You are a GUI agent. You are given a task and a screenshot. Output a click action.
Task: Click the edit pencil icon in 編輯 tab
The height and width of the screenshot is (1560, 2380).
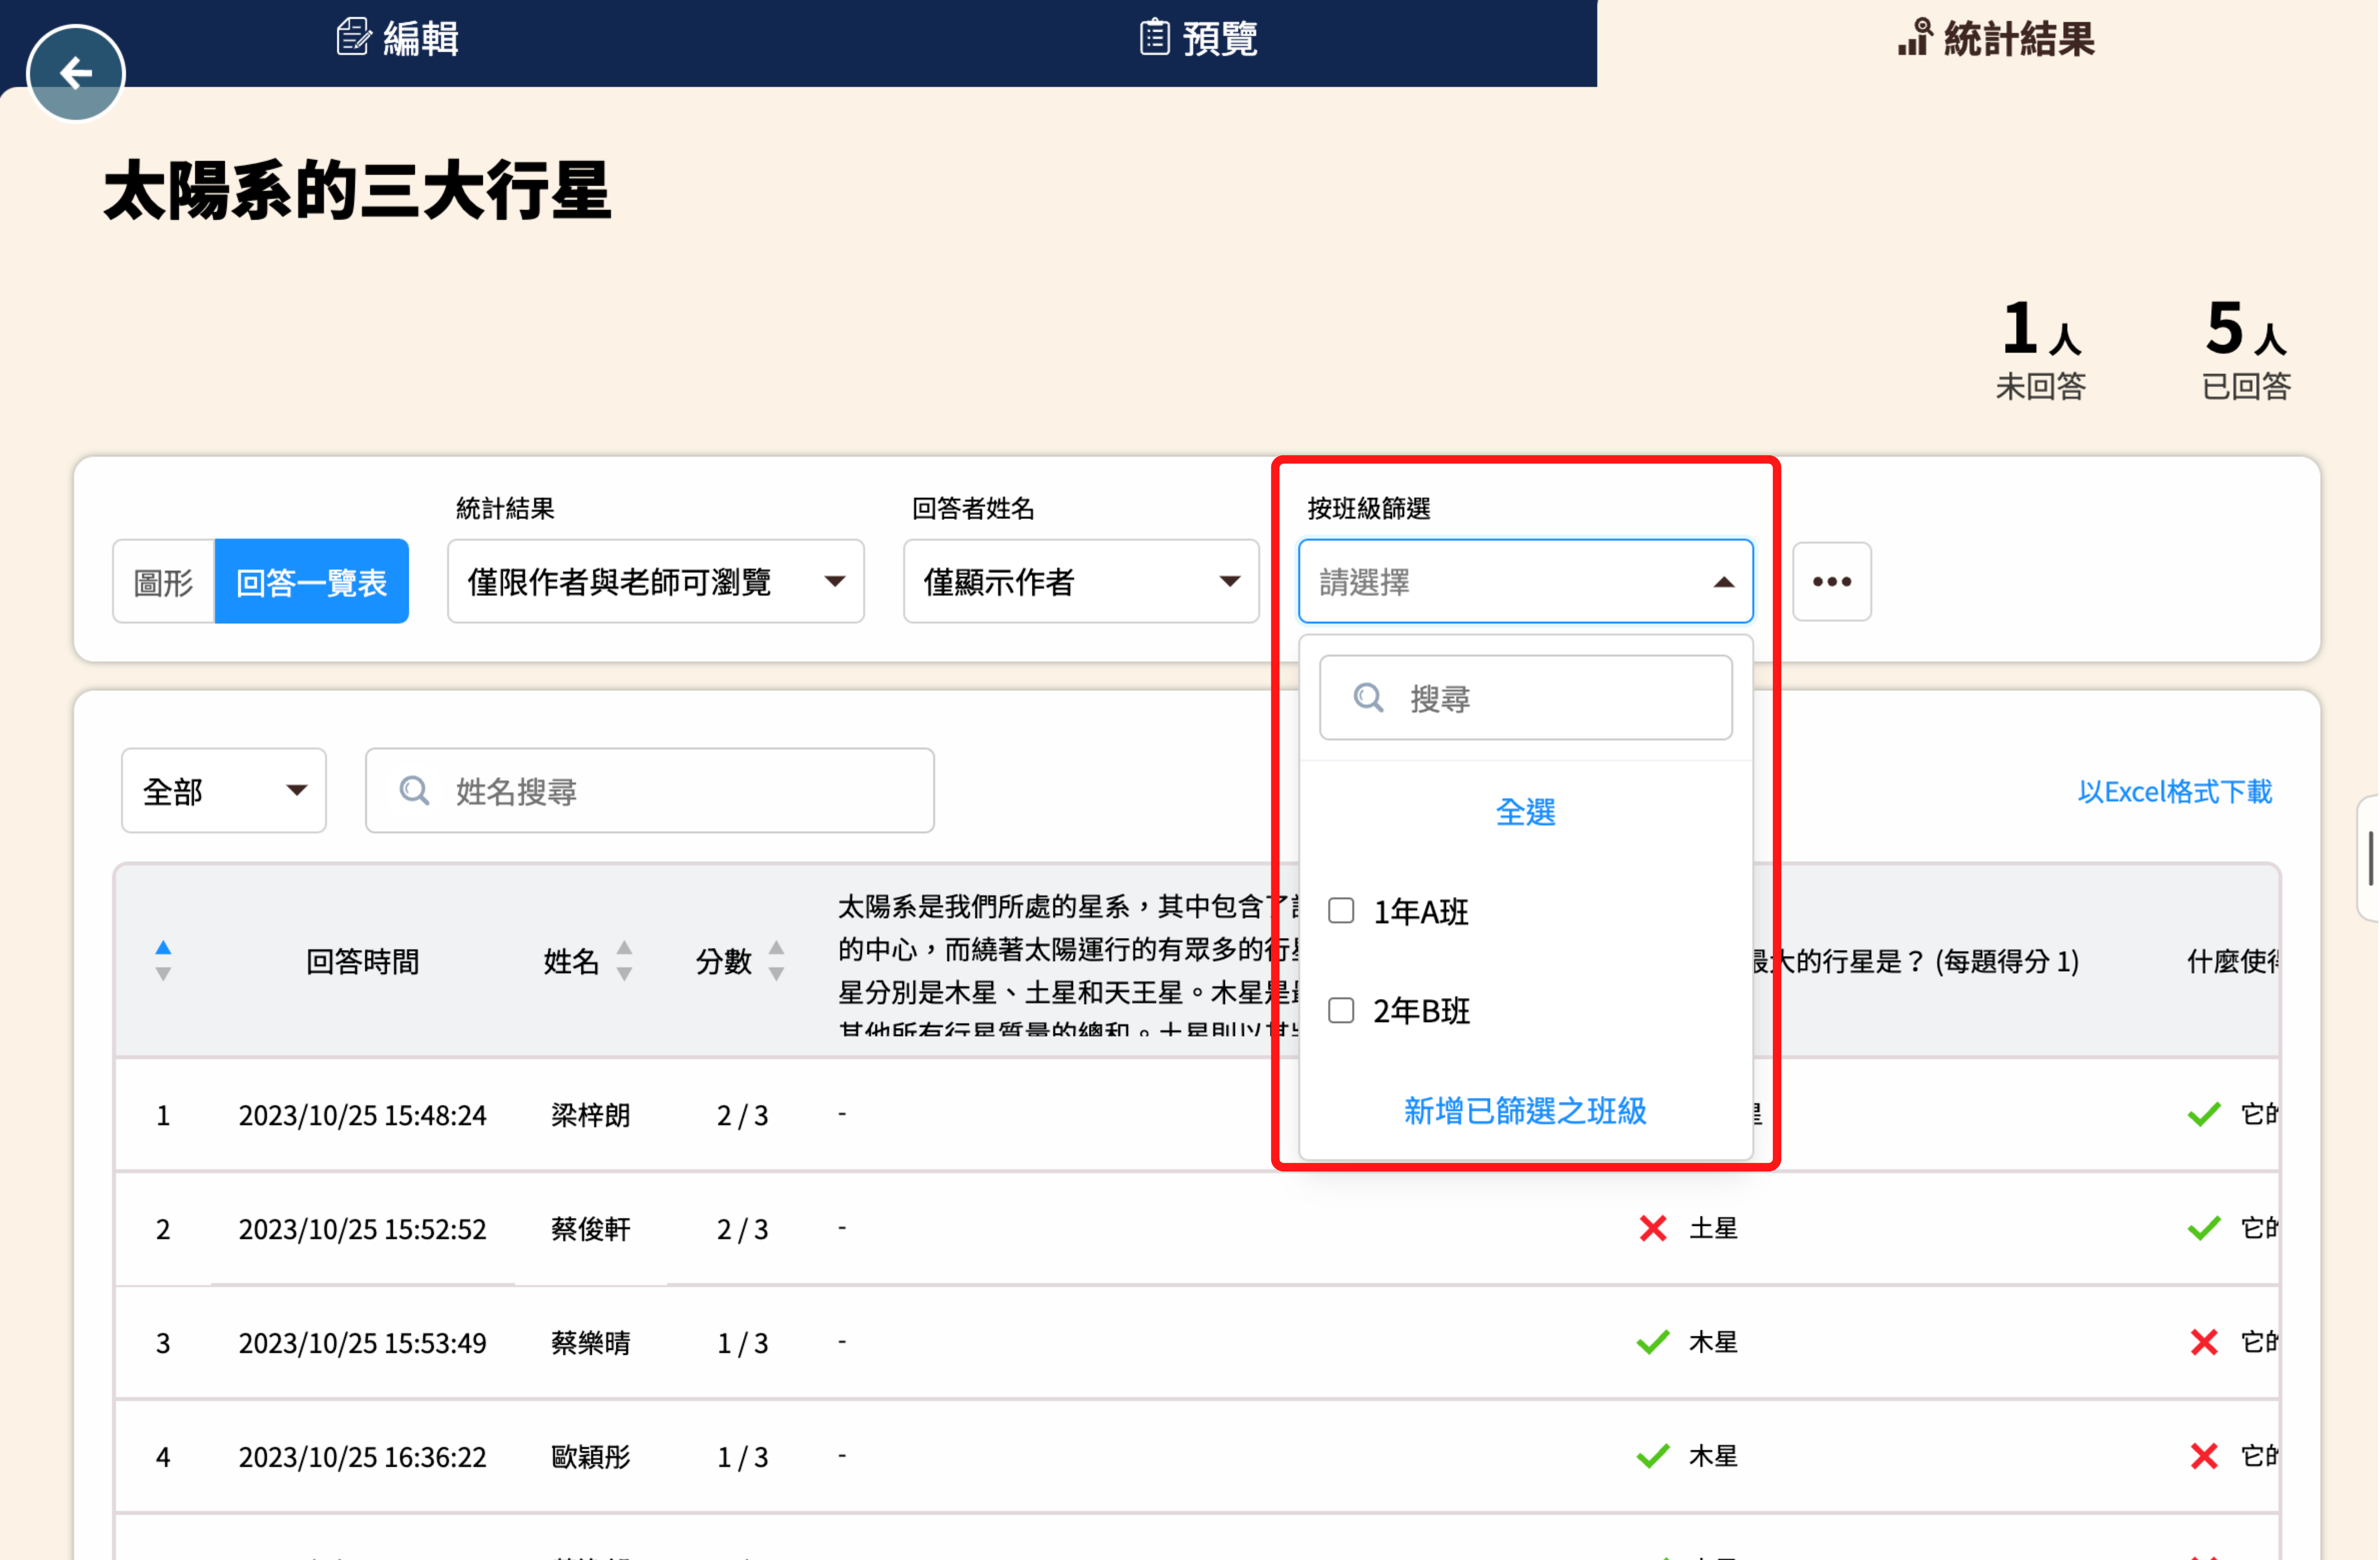[353, 38]
